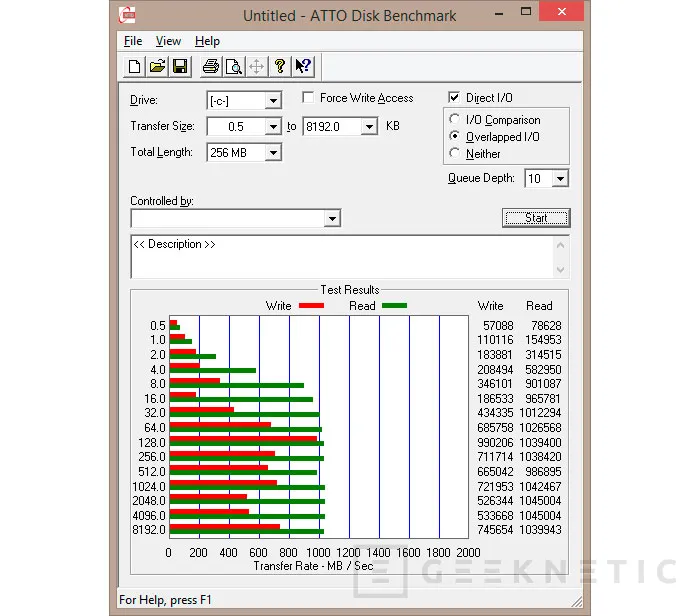Click description scrollbar down arrow
This screenshot has height=616, width=700.
click(x=561, y=269)
